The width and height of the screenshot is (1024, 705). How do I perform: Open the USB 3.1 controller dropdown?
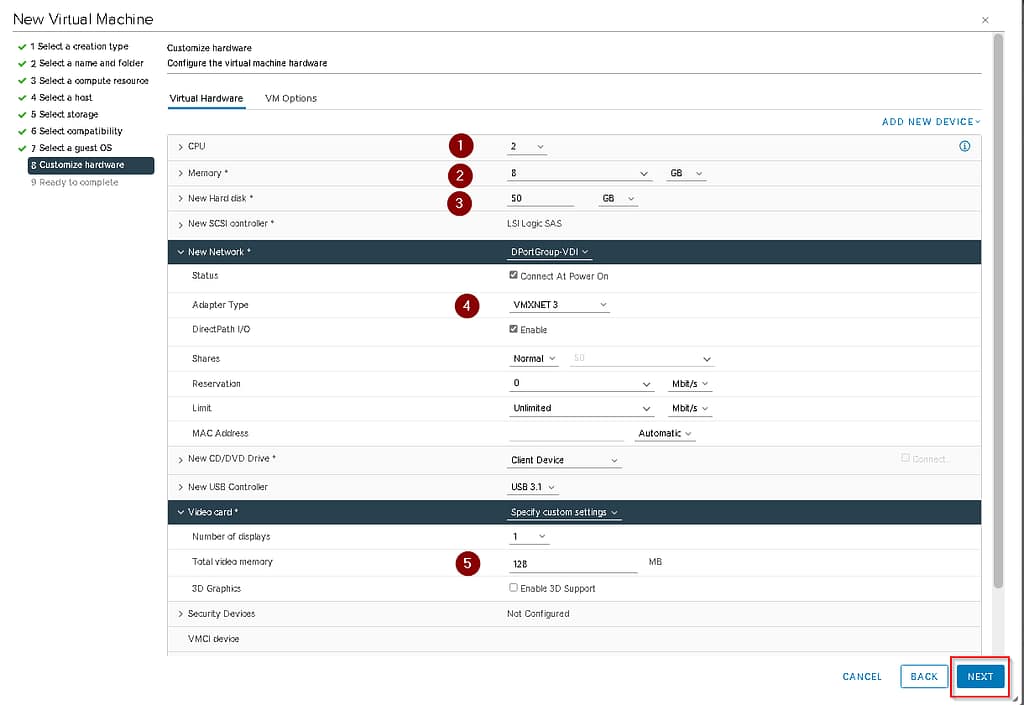point(533,487)
